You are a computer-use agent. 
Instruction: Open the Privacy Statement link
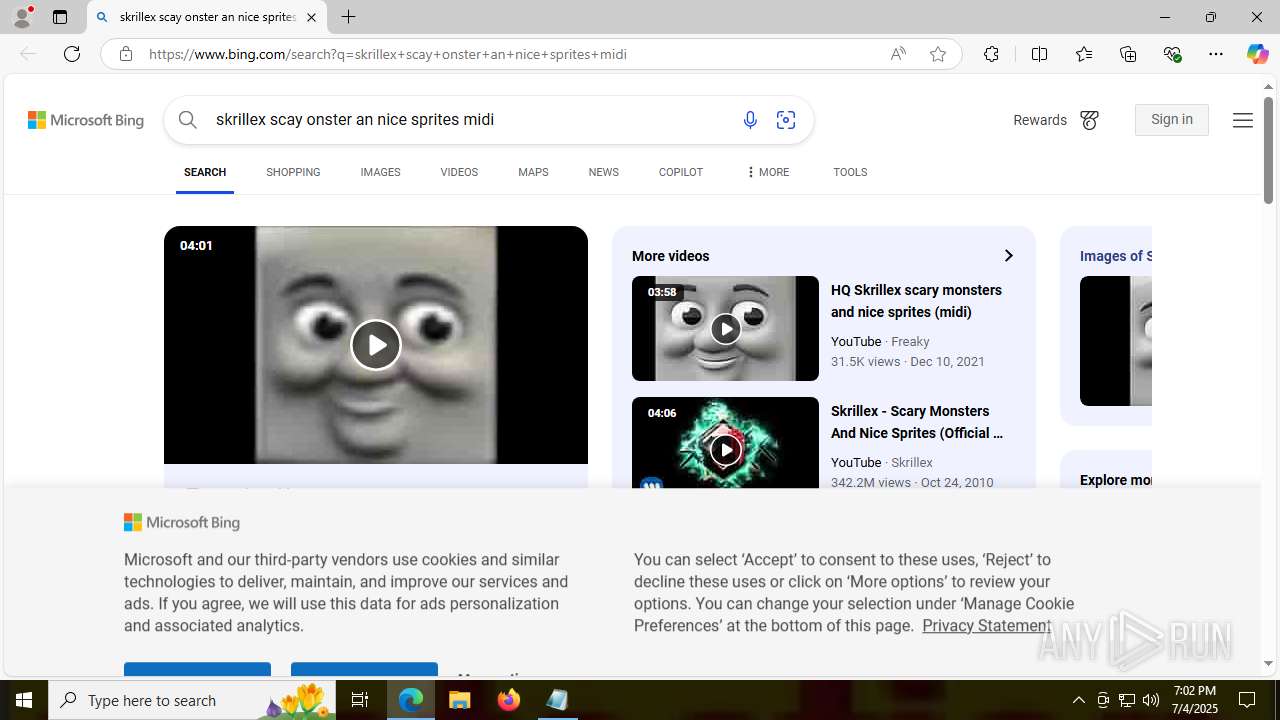tap(987, 626)
